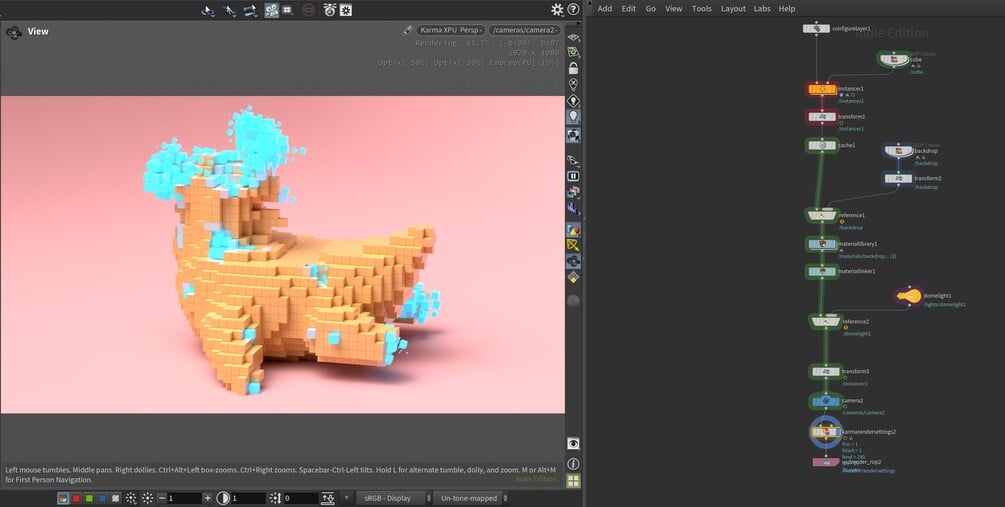This screenshot has height=507, width=1005.
Task: Select the materiallibrary1 node
Action: (x=822, y=244)
